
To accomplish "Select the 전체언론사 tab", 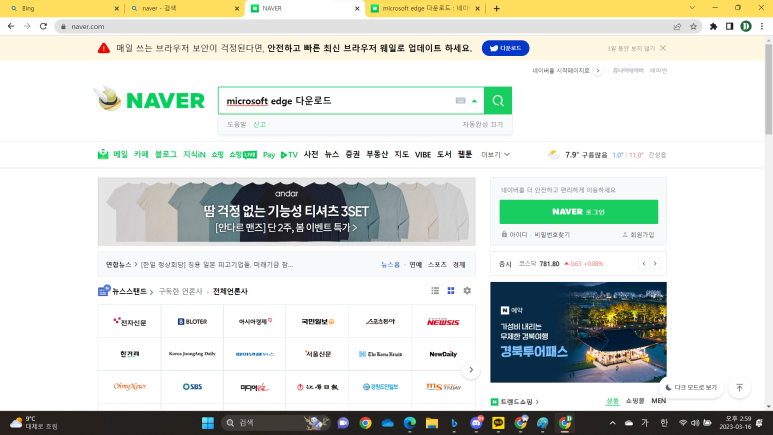I will [230, 291].
